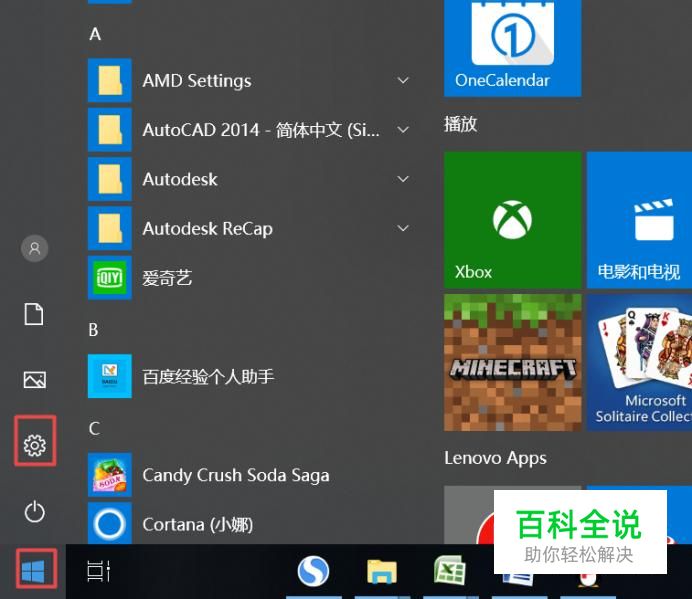The width and height of the screenshot is (692, 599).
Task: Open the Pictures sidebar icon
Action: click(x=34, y=380)
